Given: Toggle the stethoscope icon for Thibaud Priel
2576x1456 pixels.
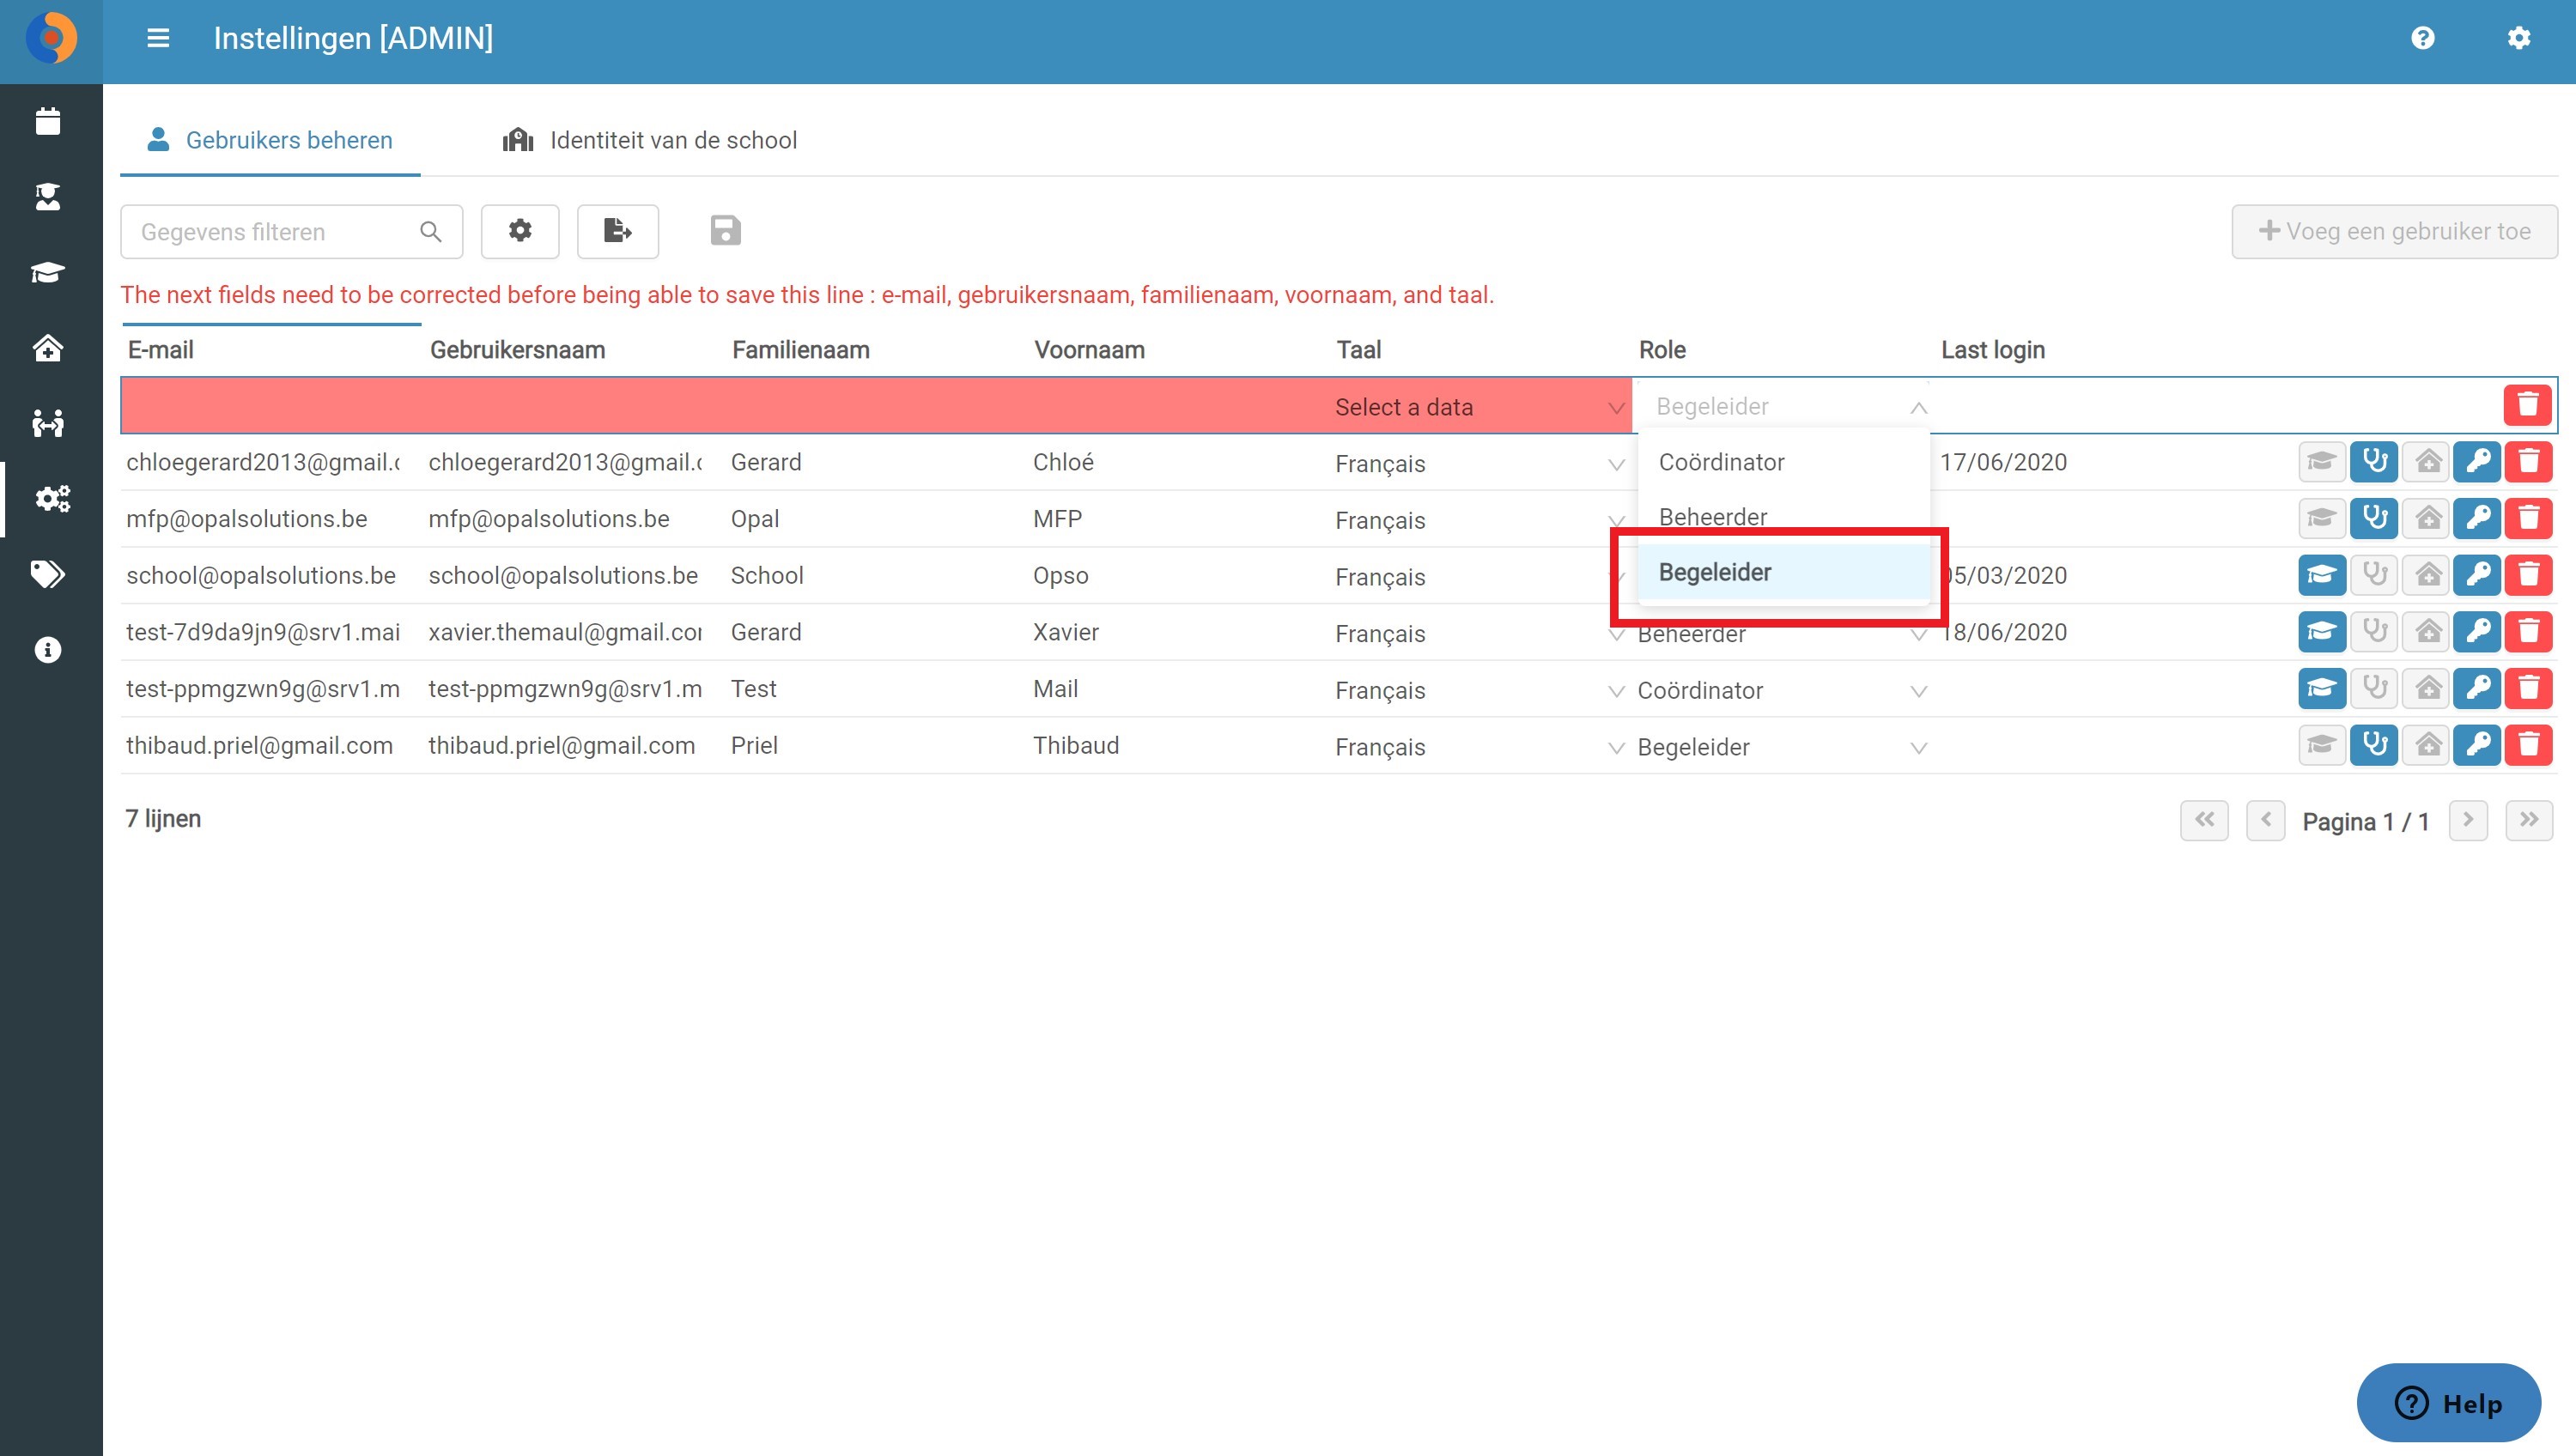Looking at the screenshot, I should pyautogui.click(x=2374, y=745).
